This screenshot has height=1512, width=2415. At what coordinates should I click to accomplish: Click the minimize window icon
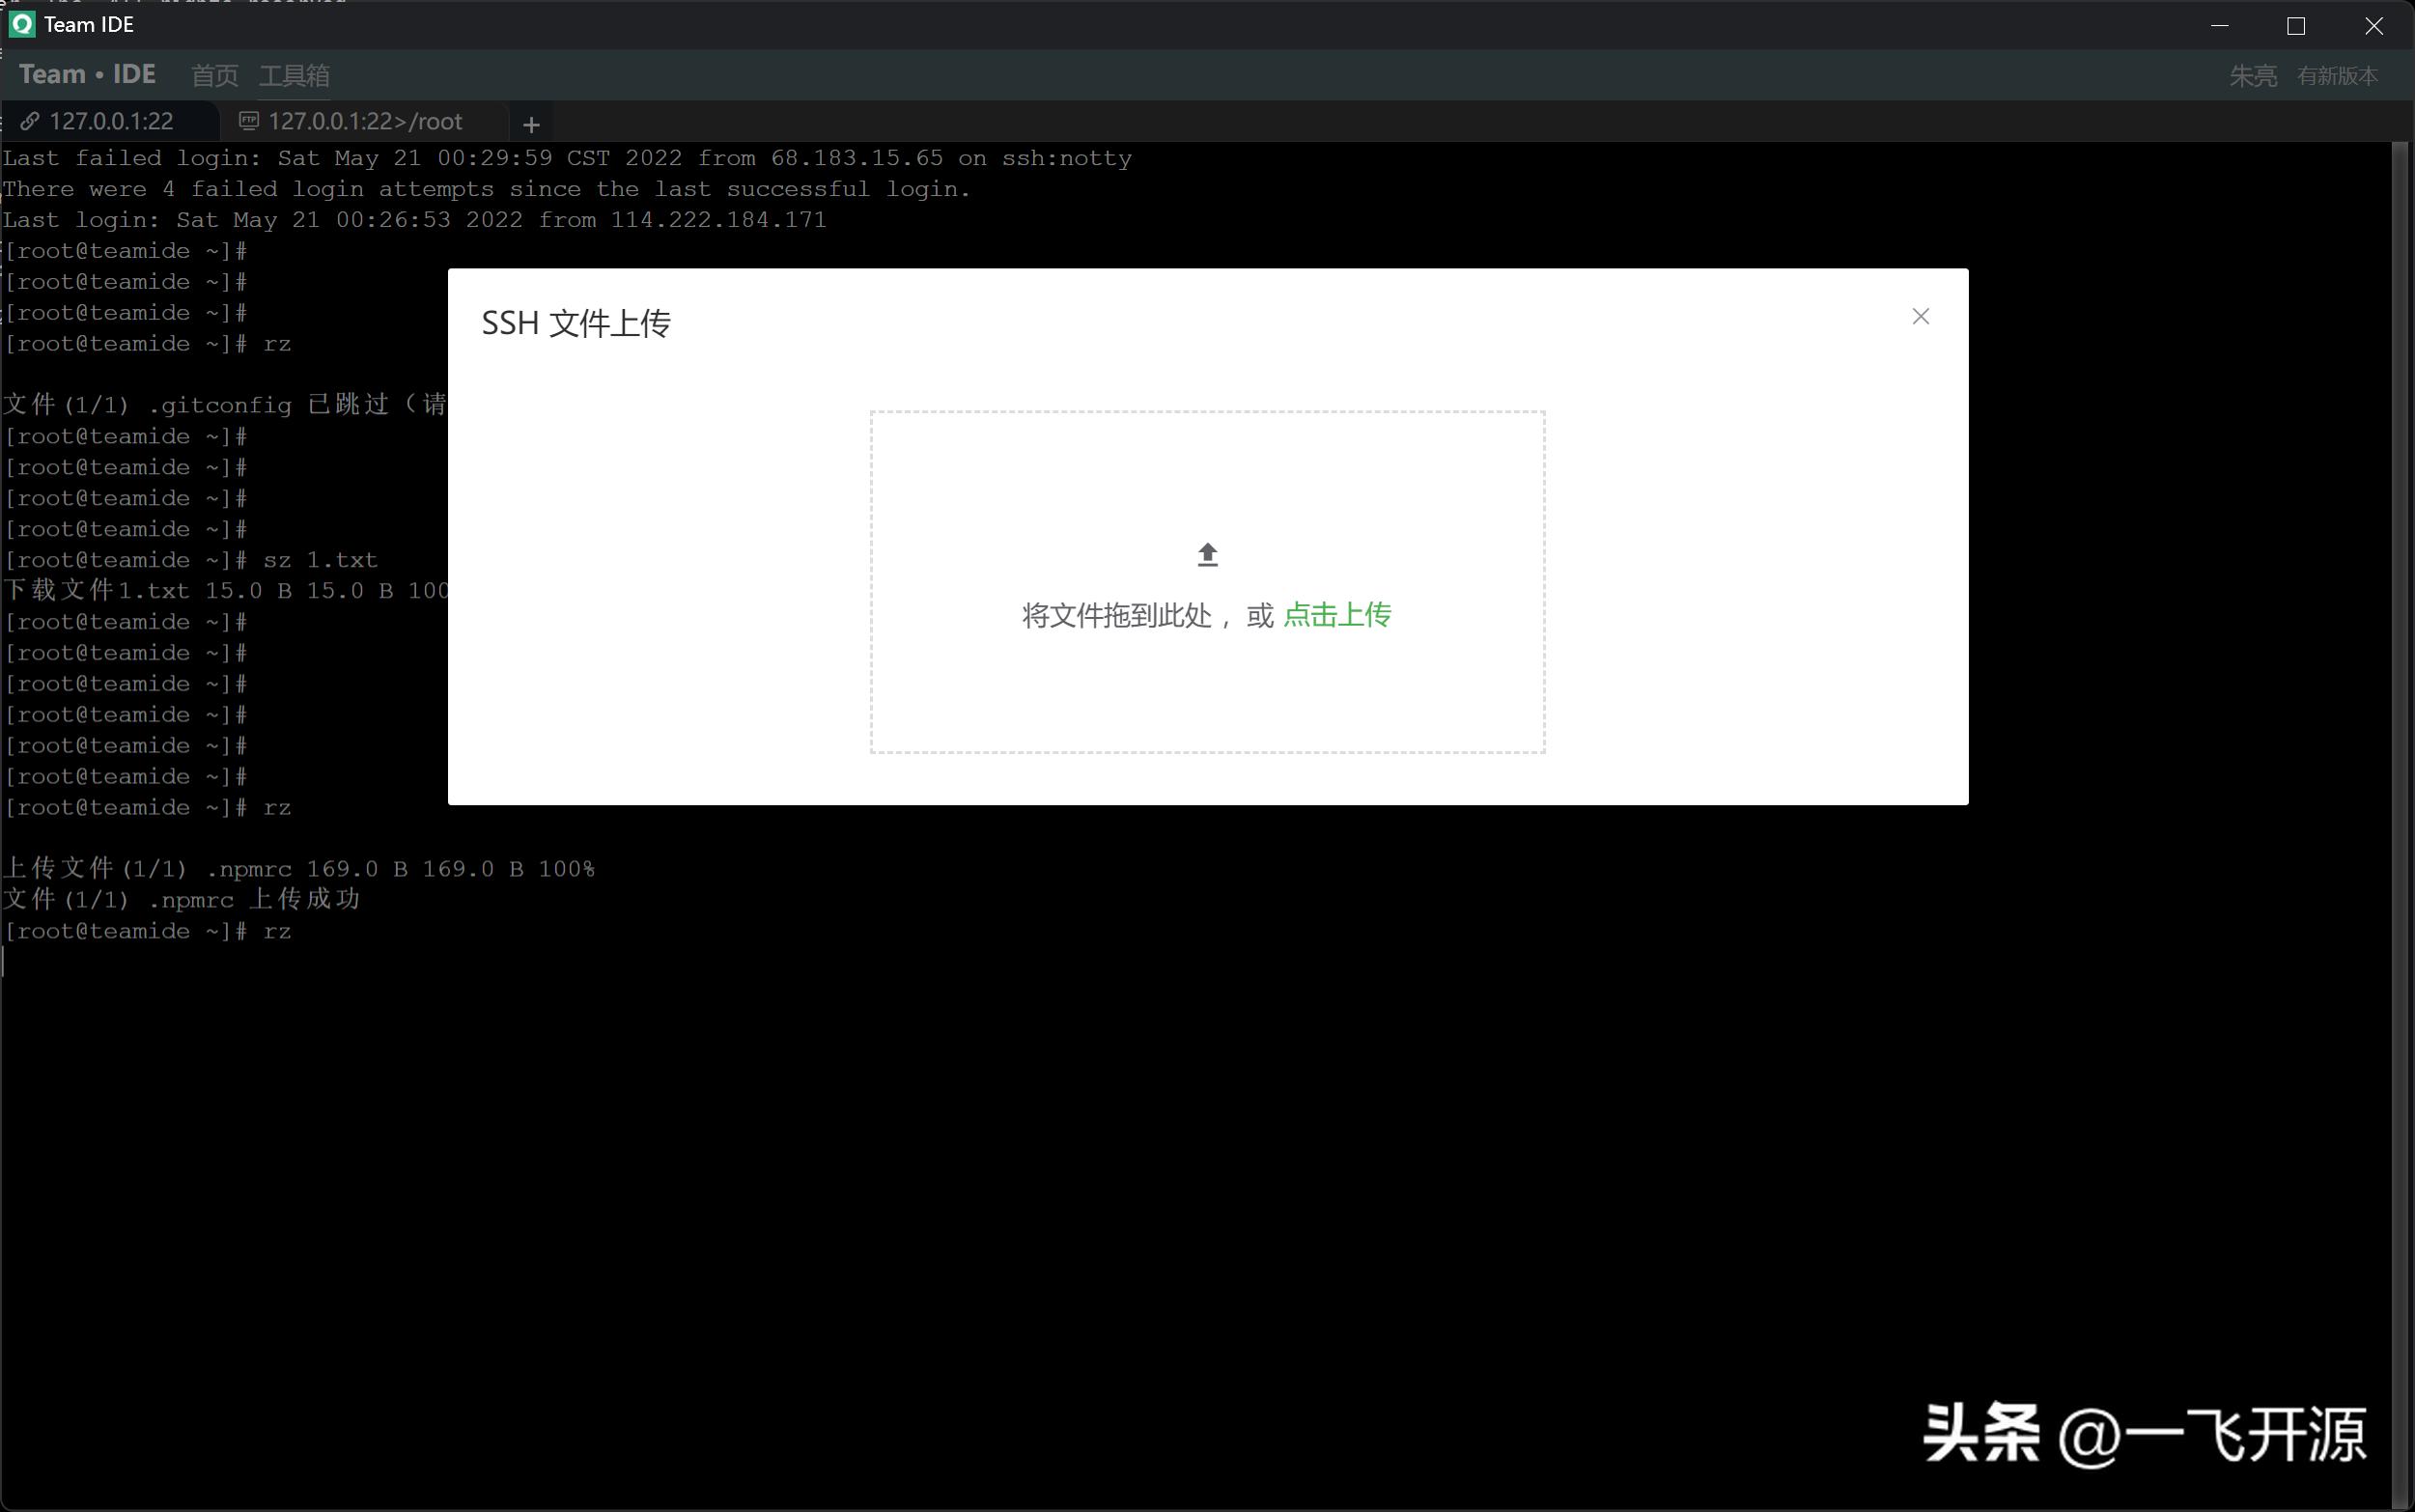pos(2221,26)
